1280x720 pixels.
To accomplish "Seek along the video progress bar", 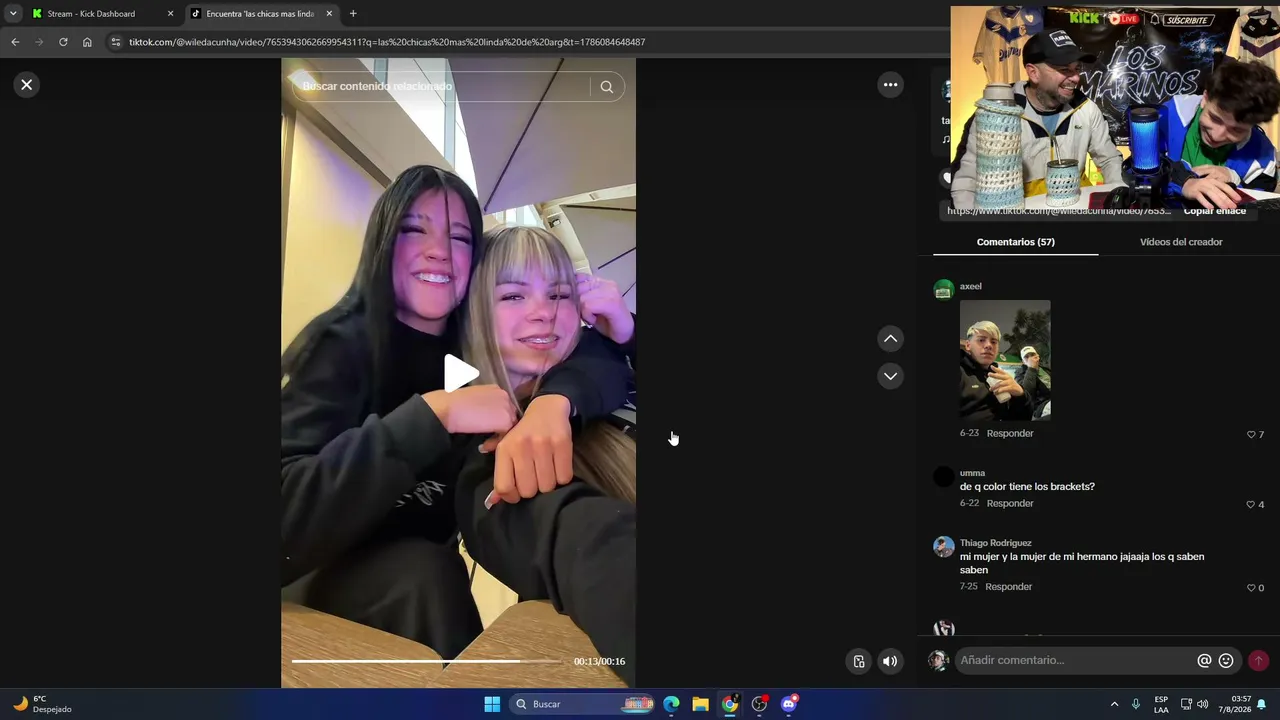I will pyautogui.click(x=427, y=661).
